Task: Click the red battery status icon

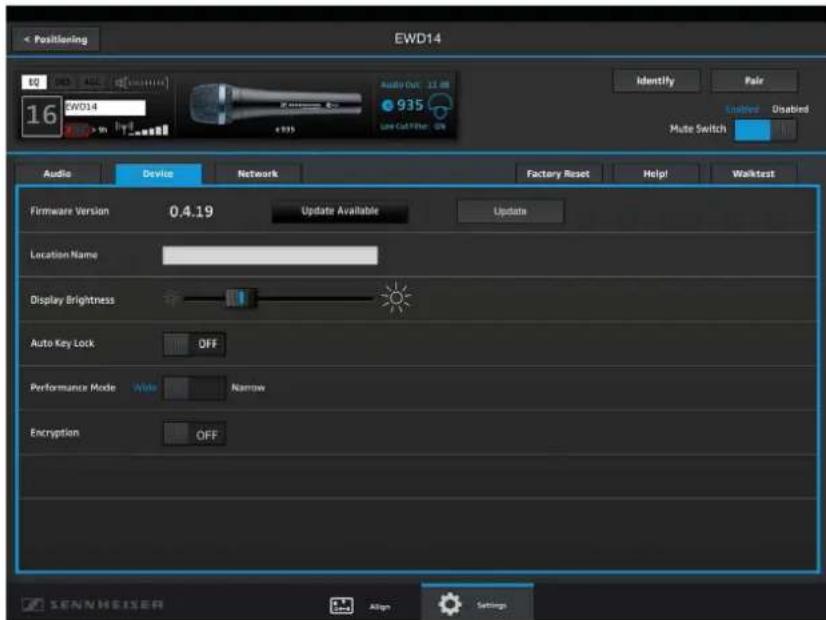Action: tap(77, 130)
